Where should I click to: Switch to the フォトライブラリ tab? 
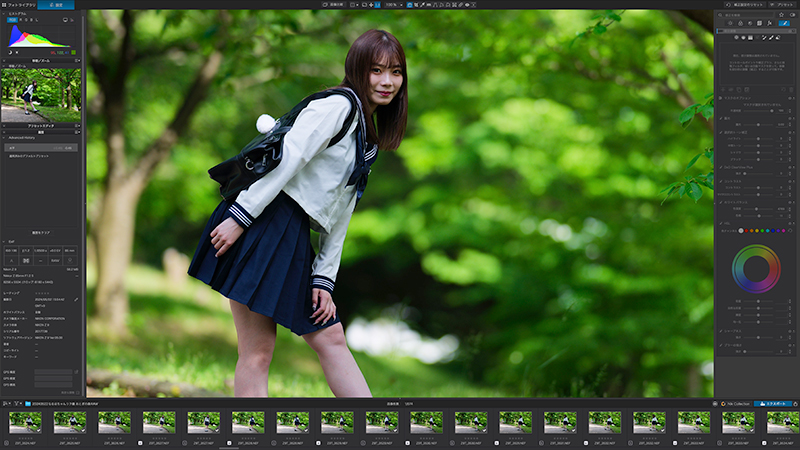pyautogui.click(x=18, y=5)
